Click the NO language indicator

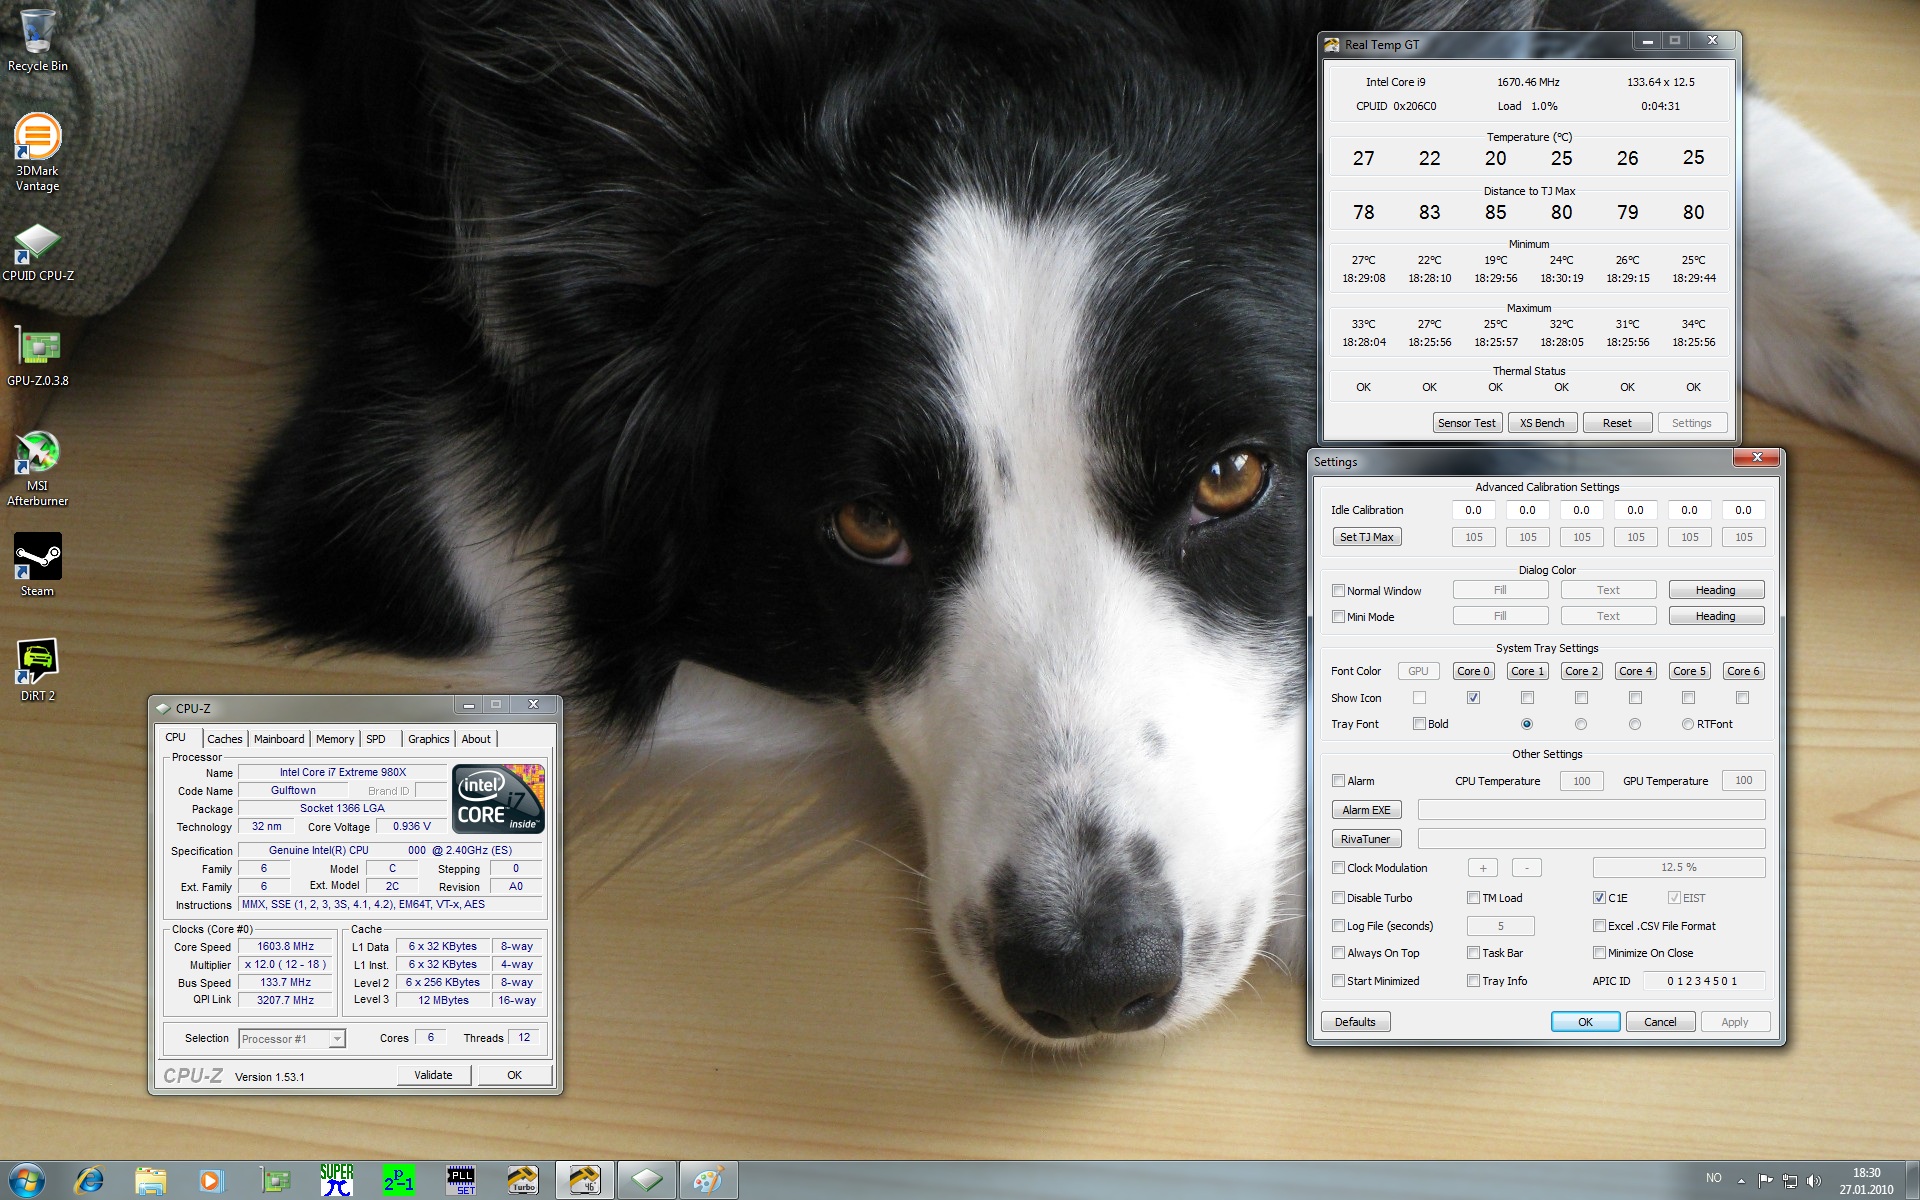1714,1178
